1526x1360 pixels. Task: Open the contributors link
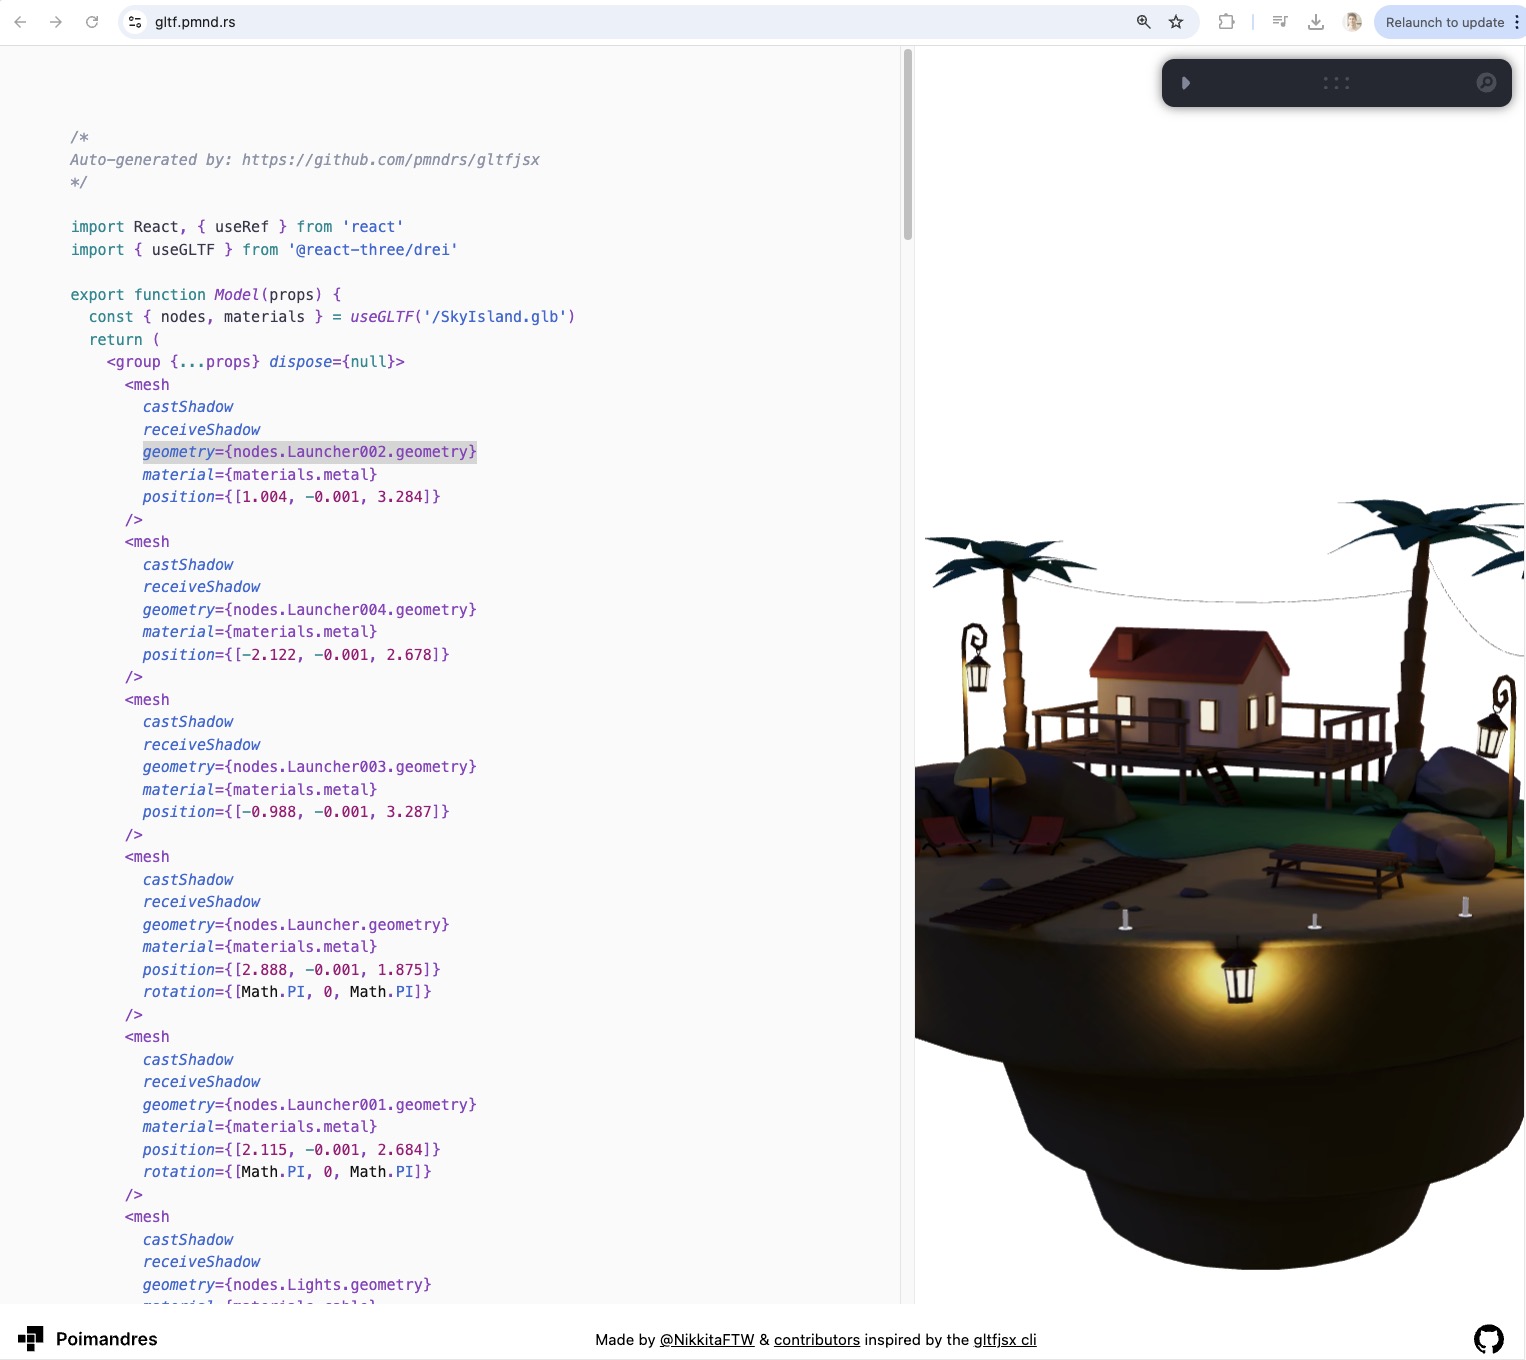[x=817, y=1340]
